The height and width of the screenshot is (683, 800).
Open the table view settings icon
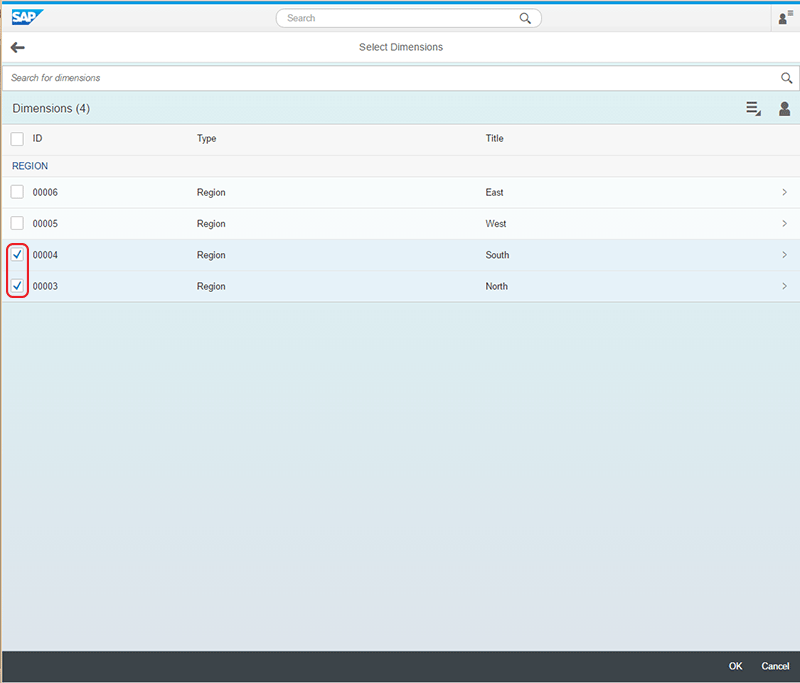pyautogui.click(x=753, y=108)
